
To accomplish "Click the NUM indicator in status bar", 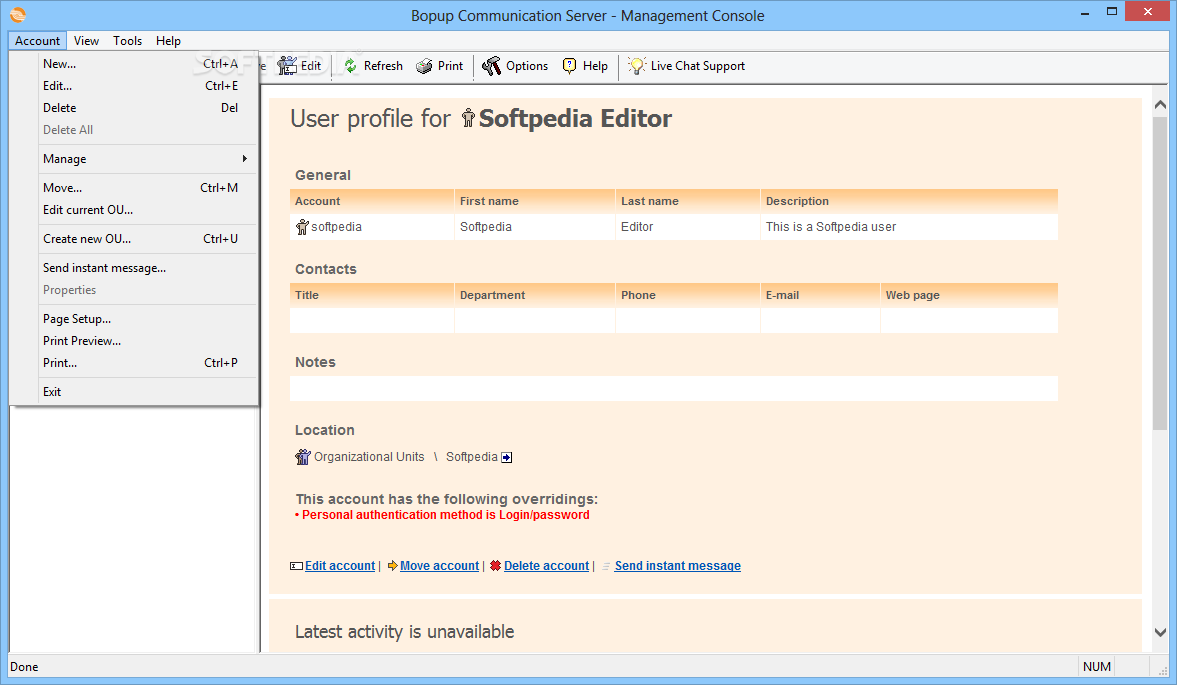I will [1097, 666].
